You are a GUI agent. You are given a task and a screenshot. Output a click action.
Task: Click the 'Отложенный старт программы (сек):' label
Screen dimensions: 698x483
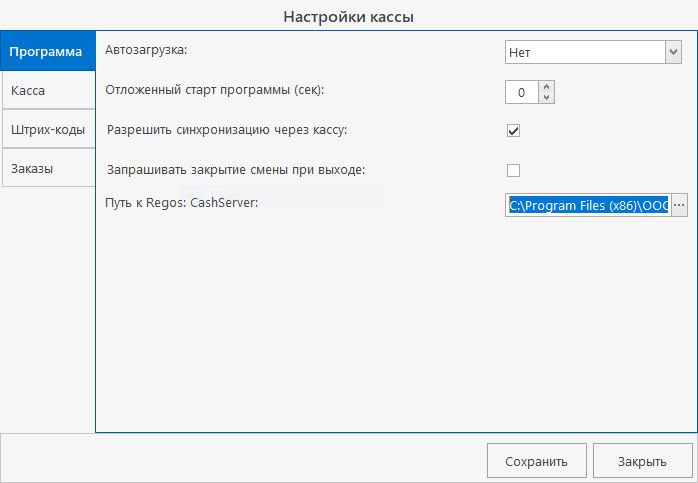tap(215, 89)
